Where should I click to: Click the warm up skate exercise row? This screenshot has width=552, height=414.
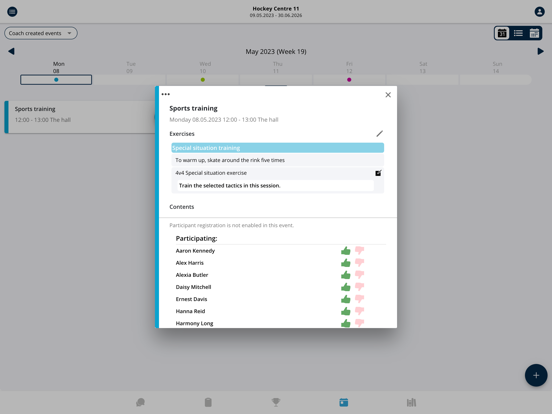277,160
